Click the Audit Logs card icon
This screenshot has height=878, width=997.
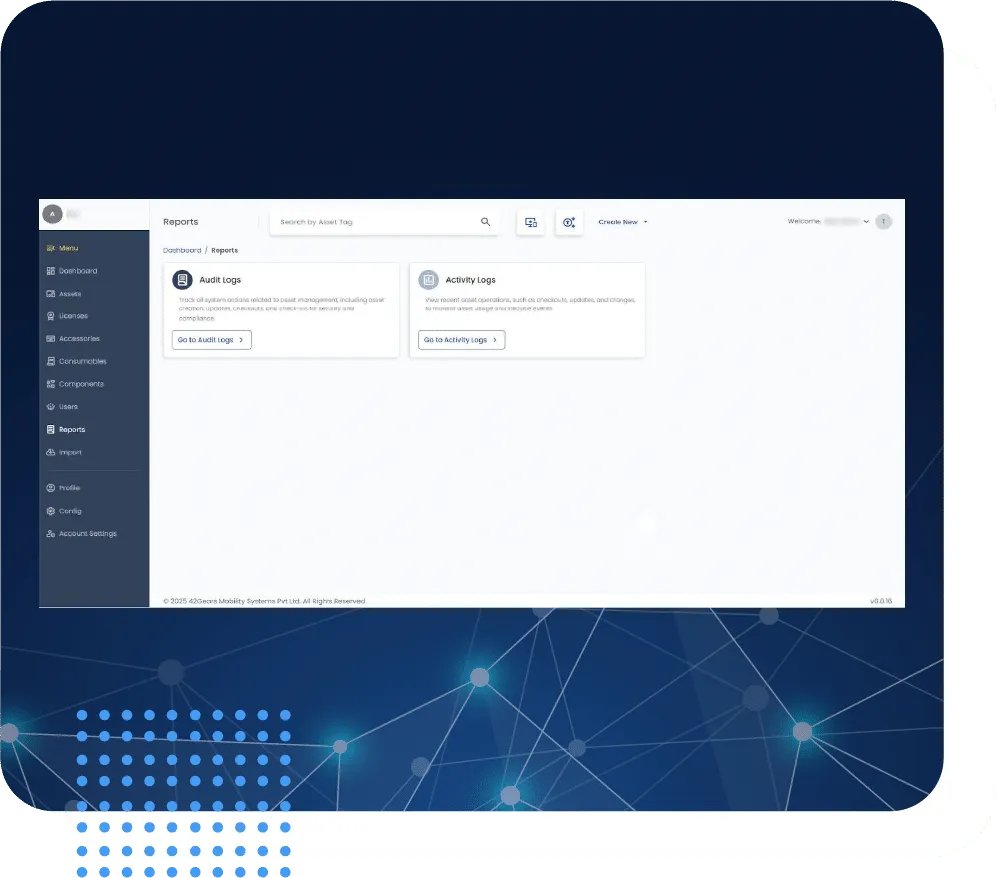tap(182, 280)
